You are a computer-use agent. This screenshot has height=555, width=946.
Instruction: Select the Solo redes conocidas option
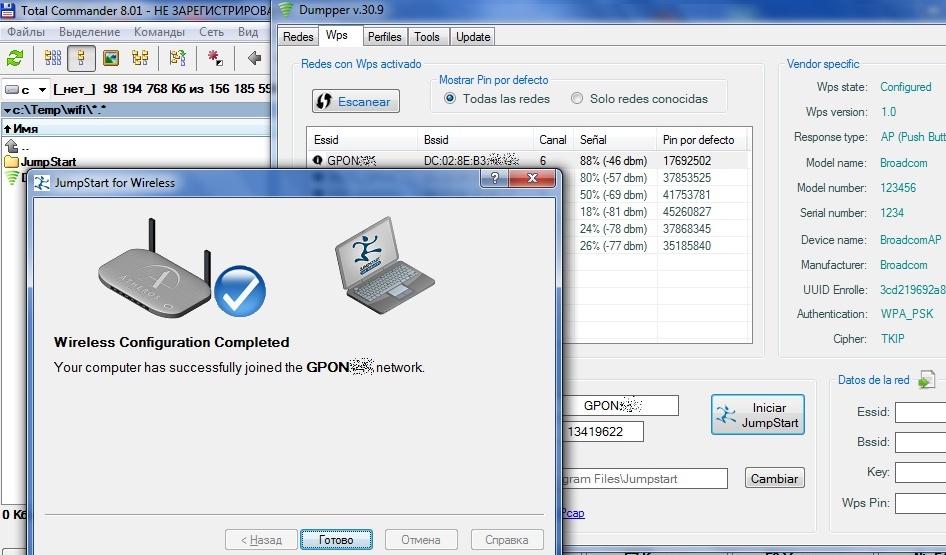[577, 99]
